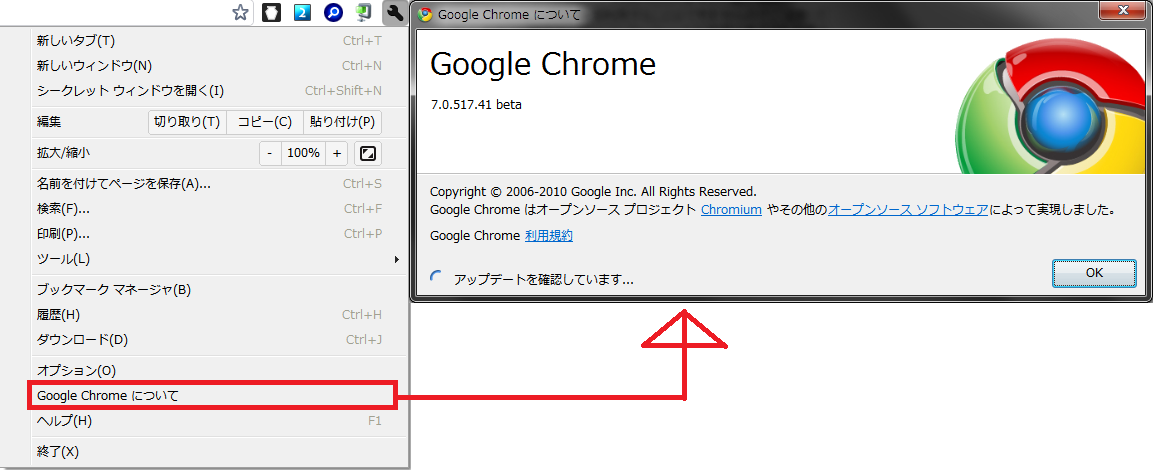Click the 貼り付け(P) paste button
The image size is (1153, 470).
343,122
